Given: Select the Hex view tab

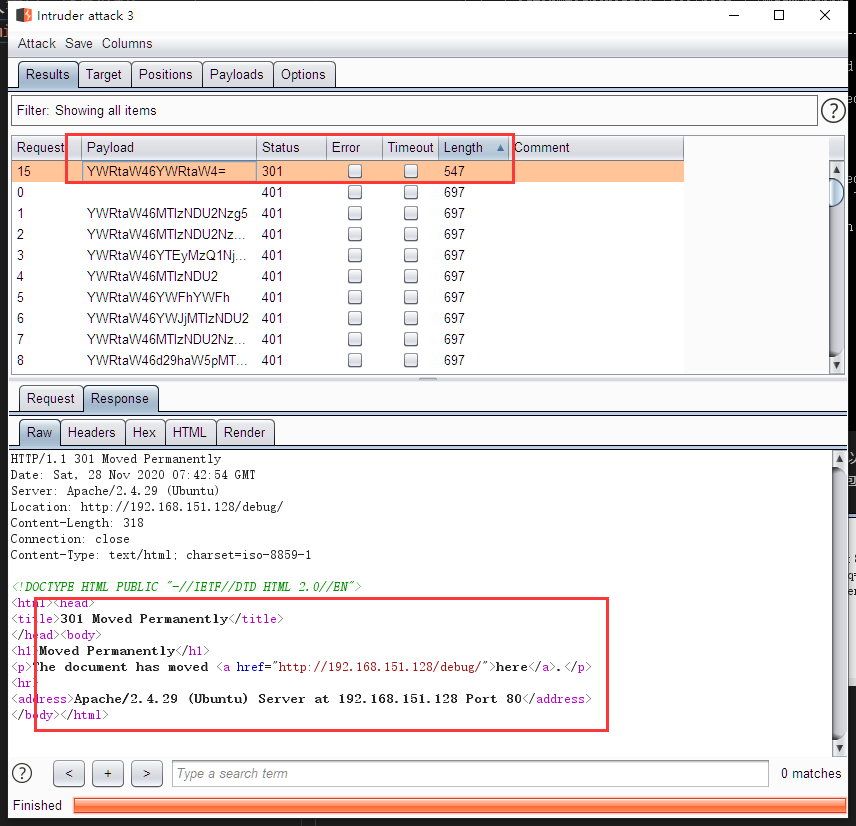Looking at the screenshot, I should point(144,432).
